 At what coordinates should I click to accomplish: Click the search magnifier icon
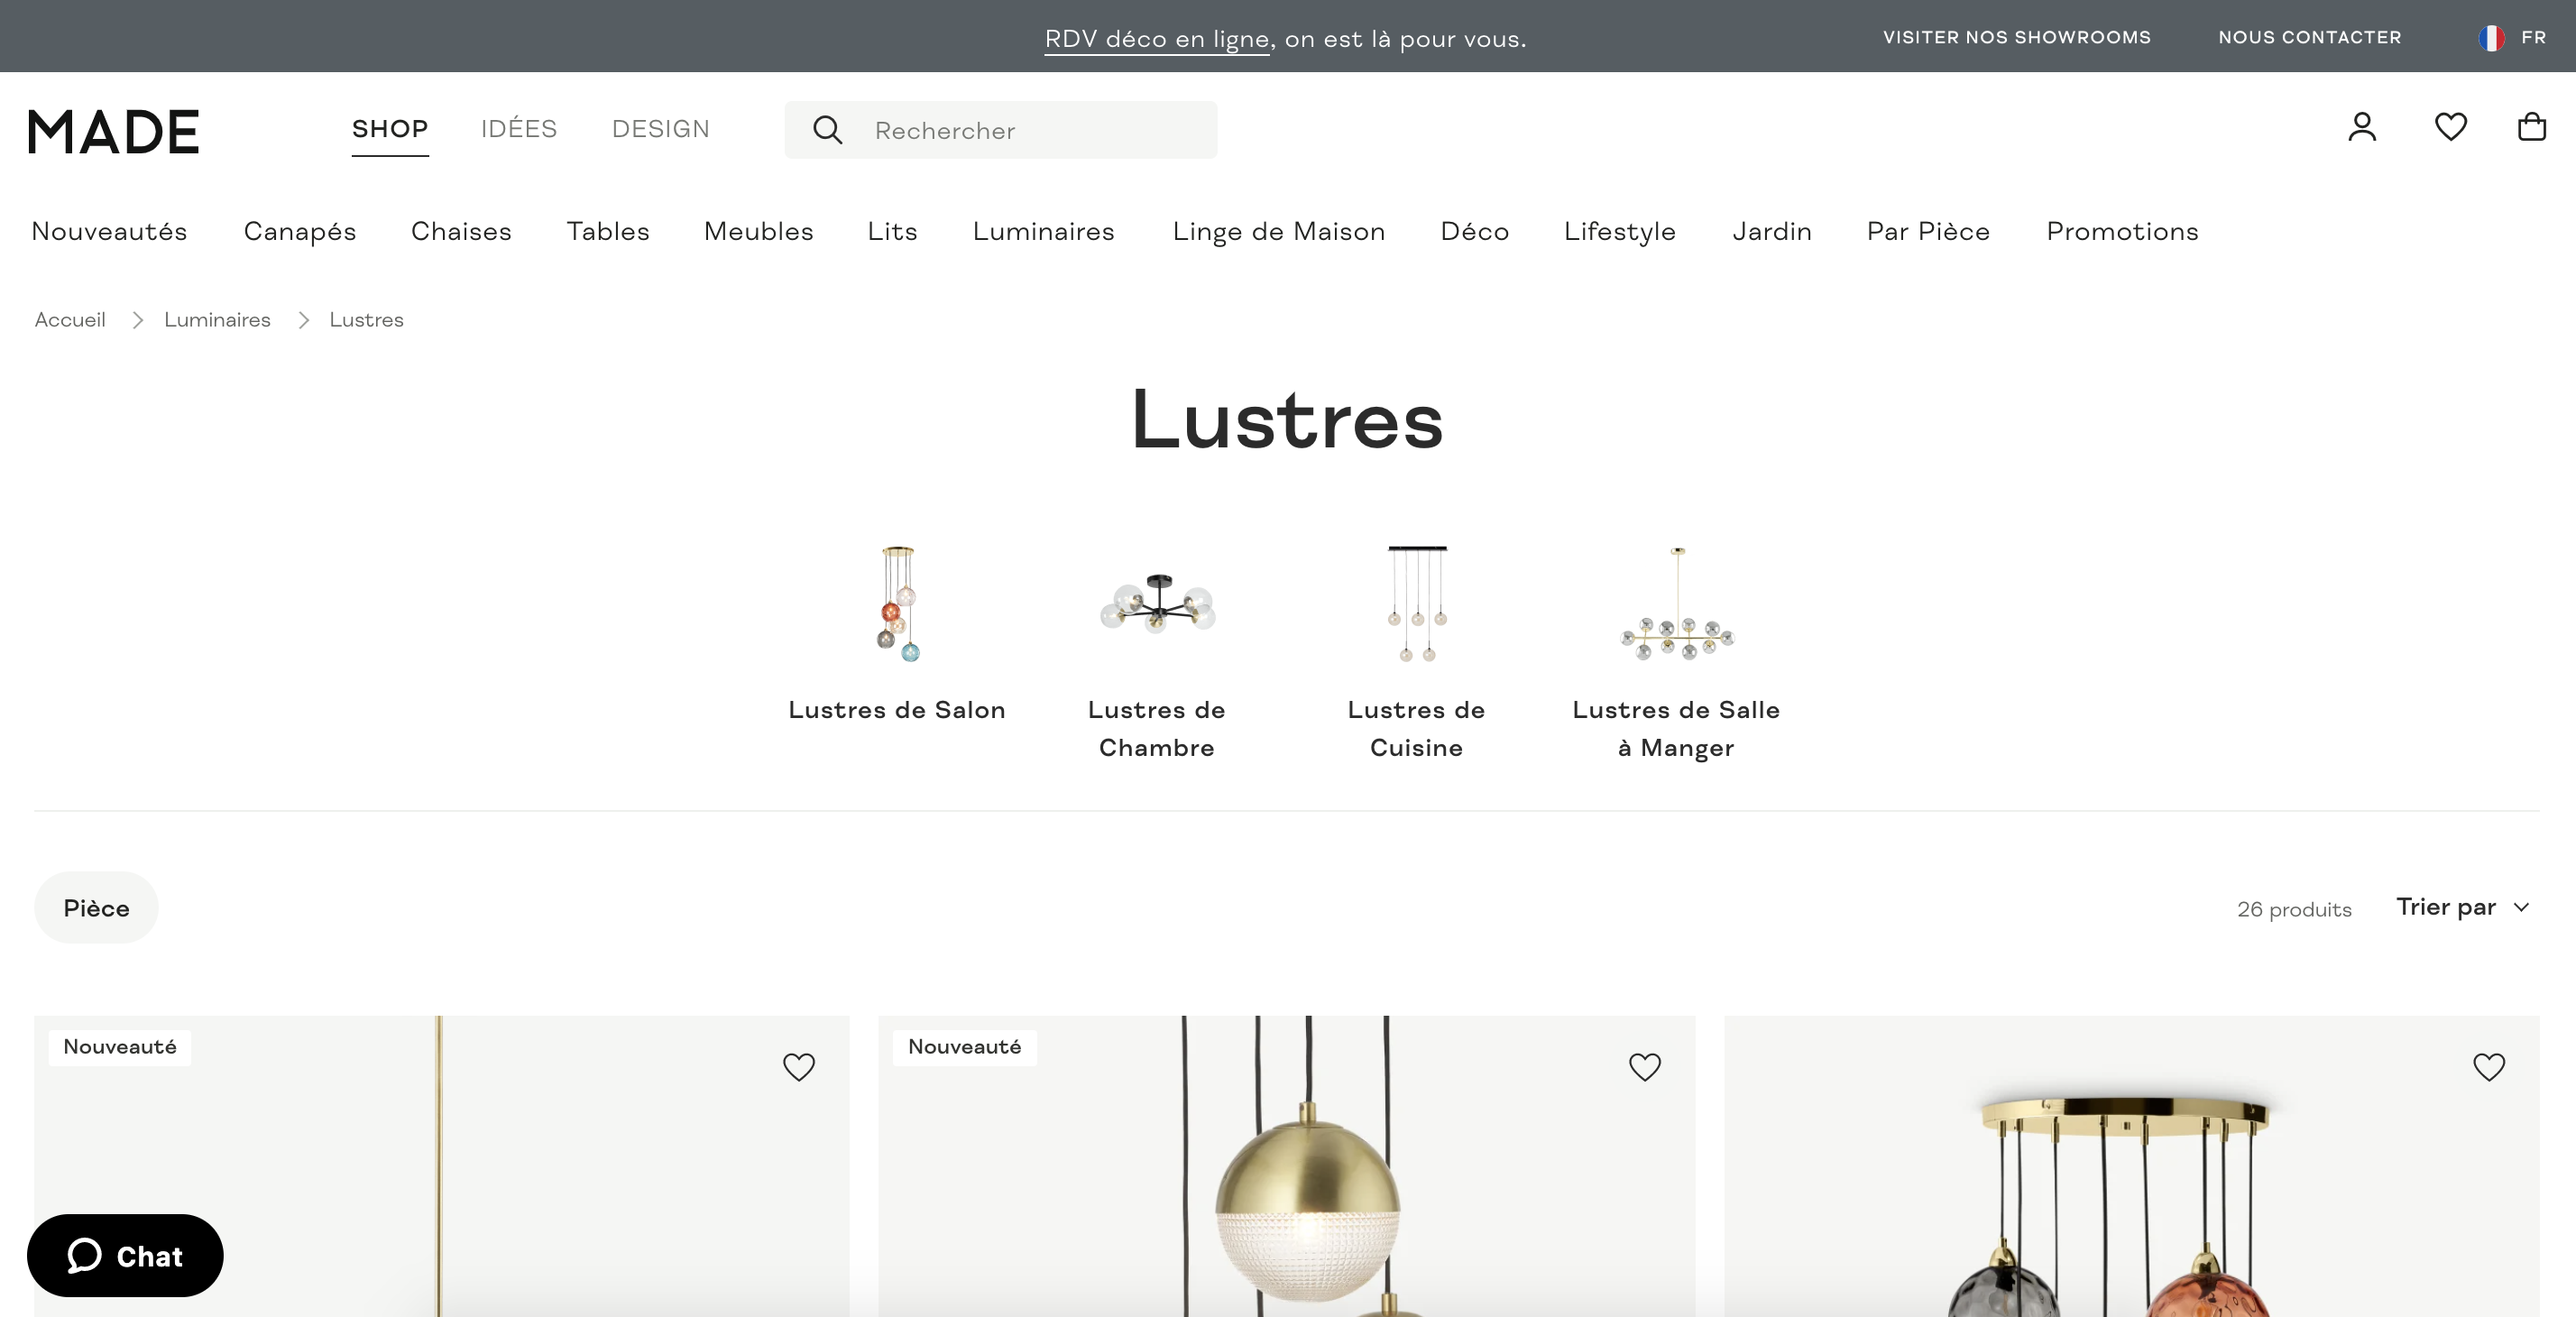(x=827, y=130)
